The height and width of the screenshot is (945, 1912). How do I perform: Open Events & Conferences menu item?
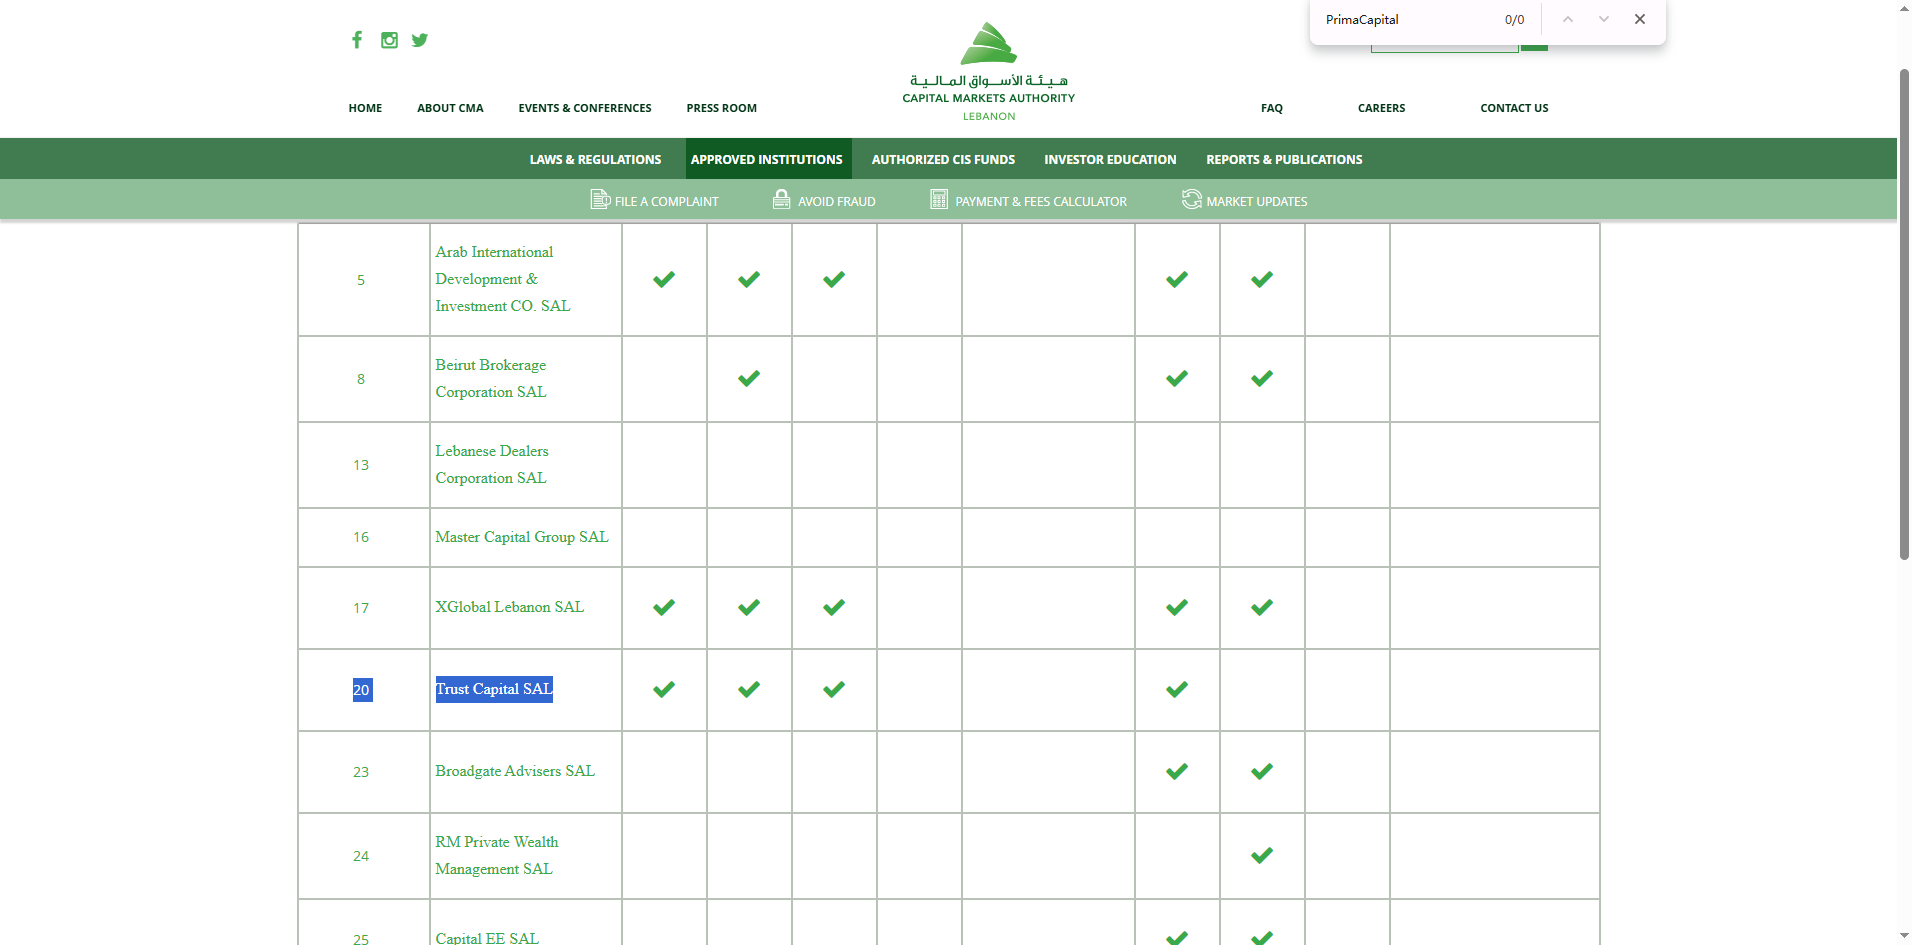pos(585,108)
